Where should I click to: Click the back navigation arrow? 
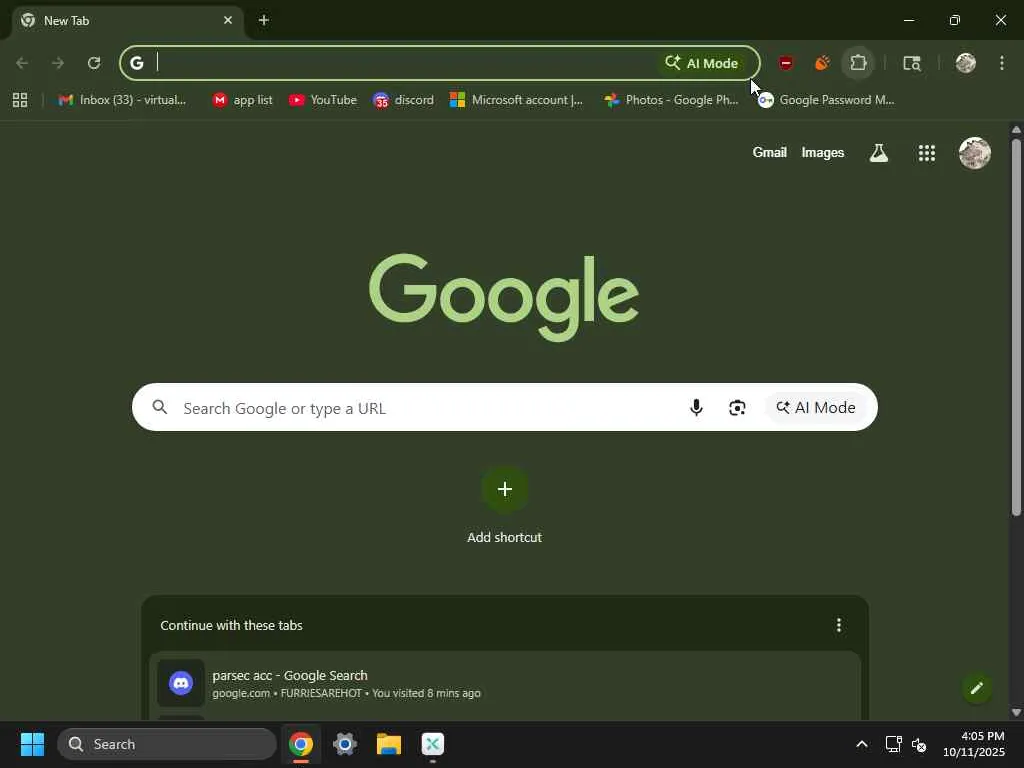click(22, 63)
